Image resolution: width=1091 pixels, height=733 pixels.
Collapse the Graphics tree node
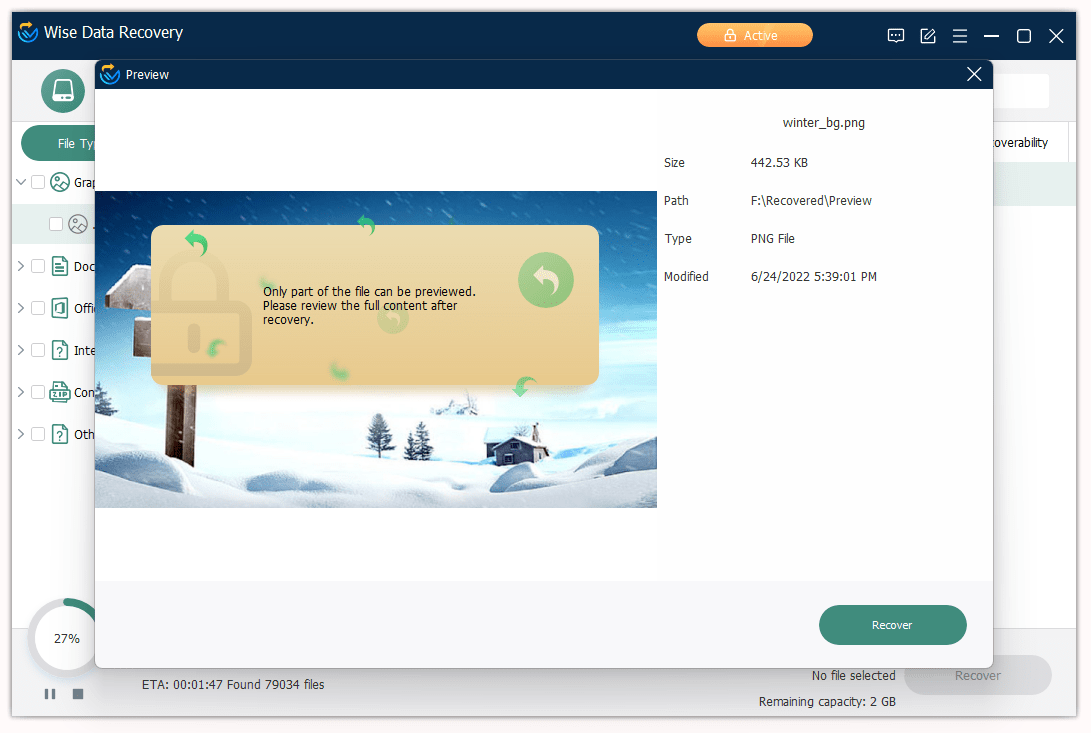click(21, 182)
